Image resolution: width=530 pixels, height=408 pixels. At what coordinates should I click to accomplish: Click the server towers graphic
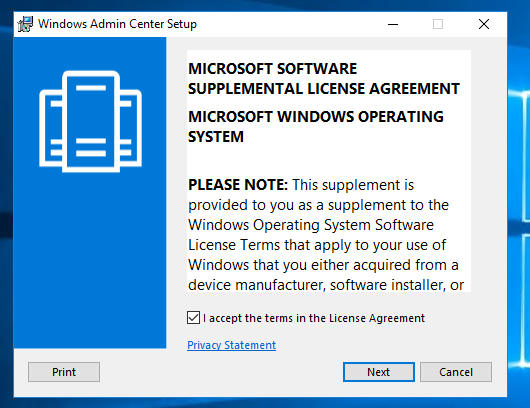coord(91,121)
